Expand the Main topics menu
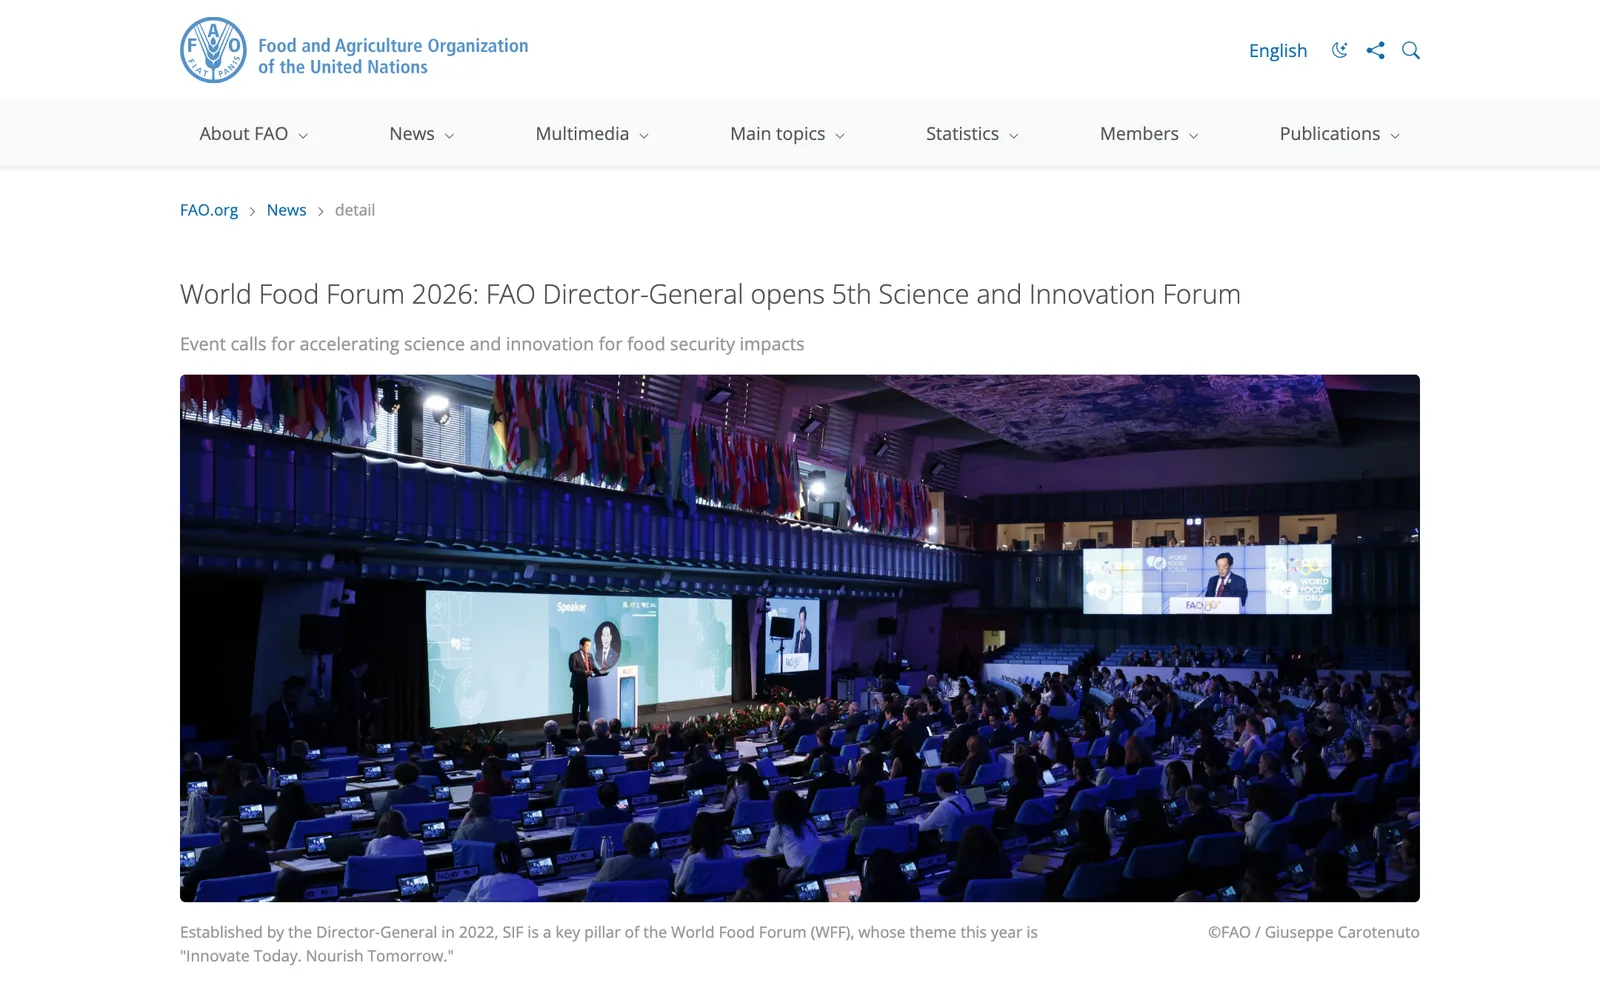 tap(787, 134)
